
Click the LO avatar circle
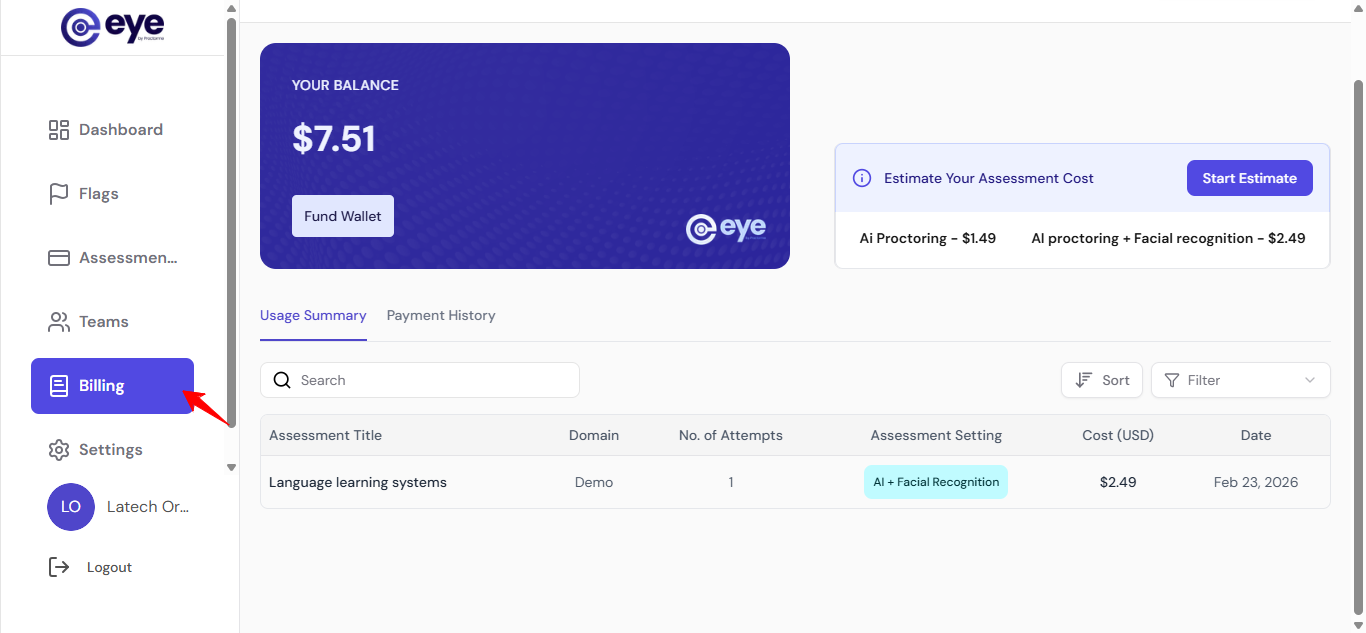pos(71,507)
